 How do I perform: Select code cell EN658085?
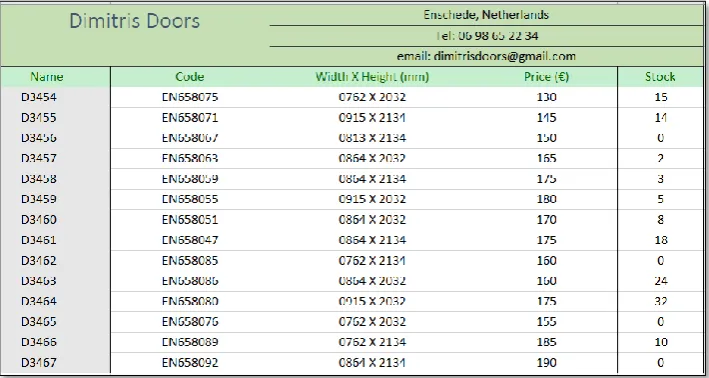tap(190, 260)
